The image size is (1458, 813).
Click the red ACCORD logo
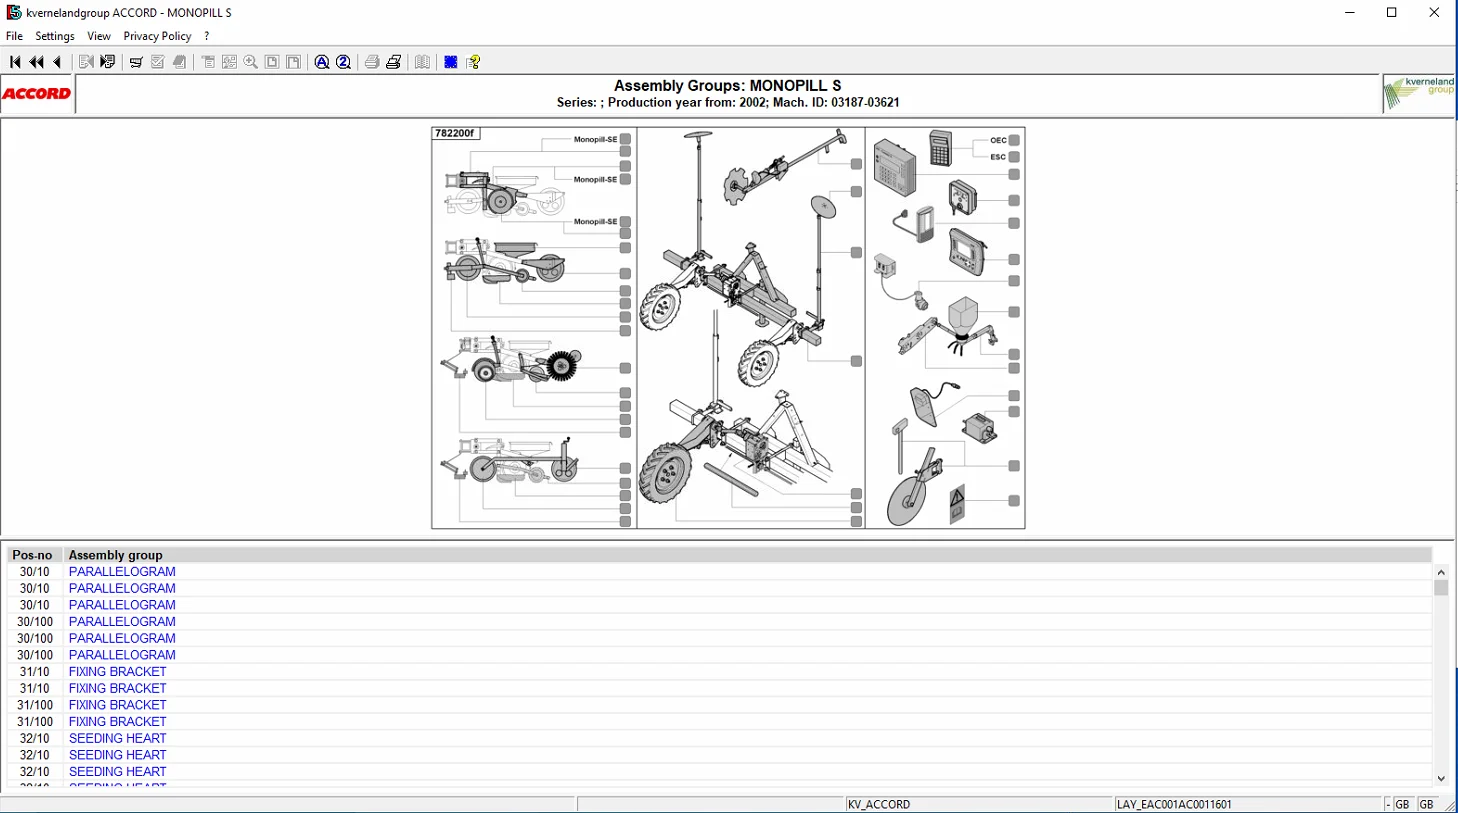(37, 94)
